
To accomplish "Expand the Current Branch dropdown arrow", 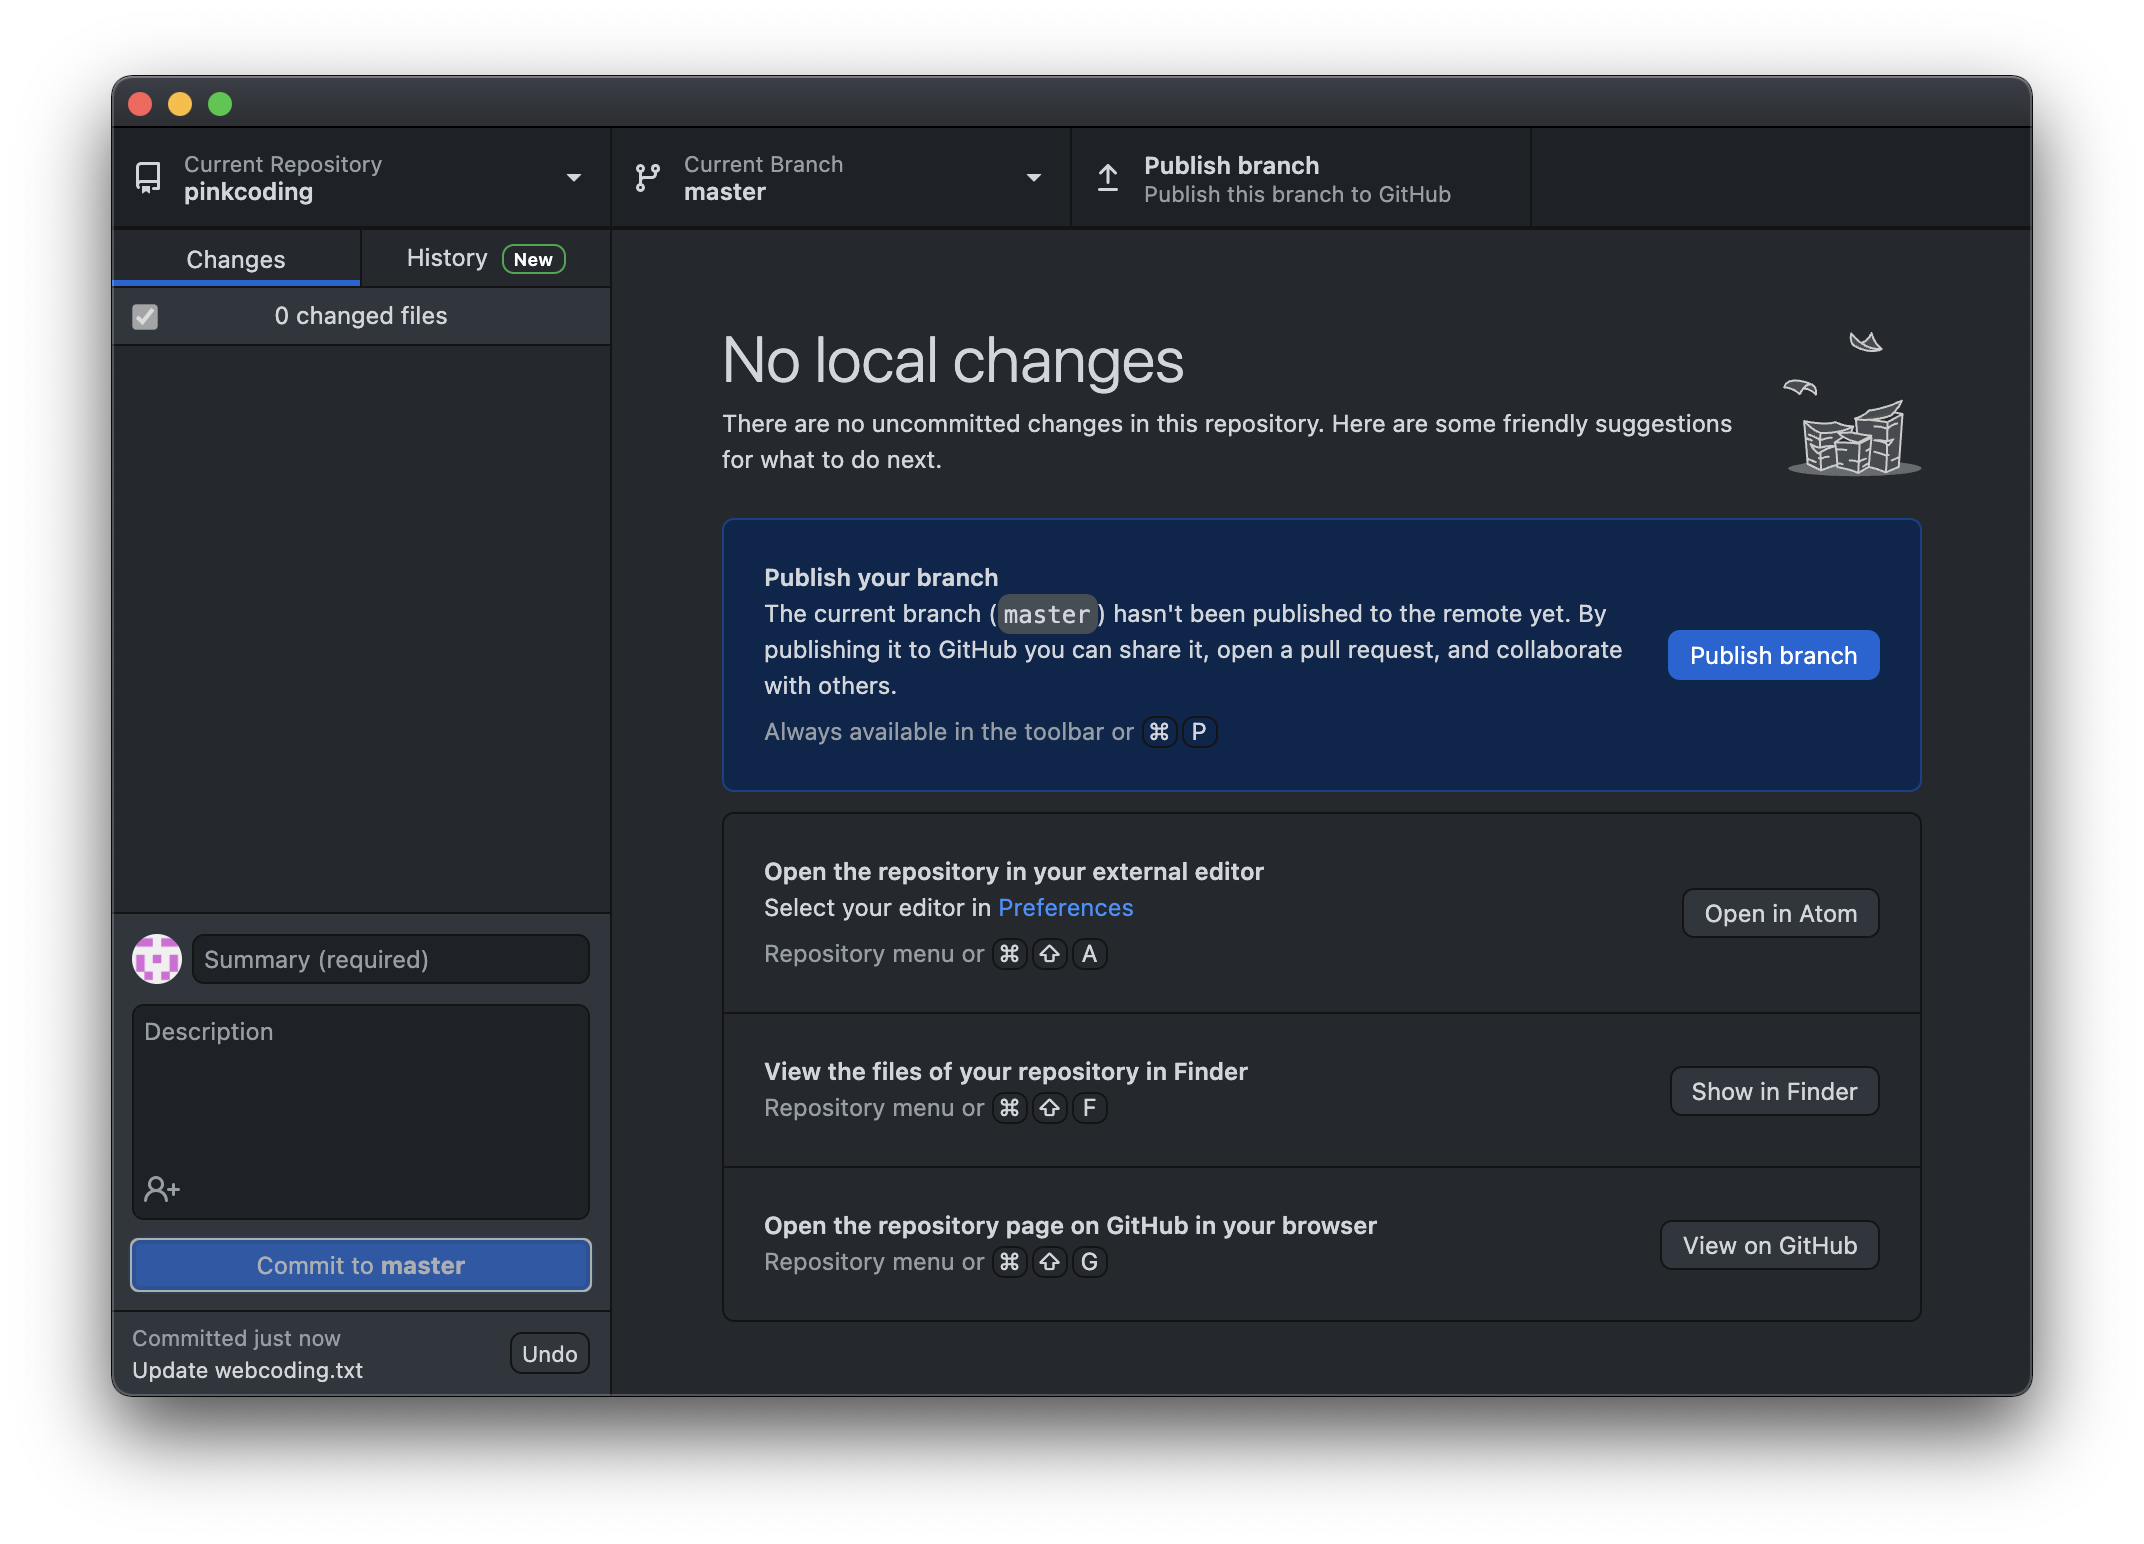I will [1034, 178].
